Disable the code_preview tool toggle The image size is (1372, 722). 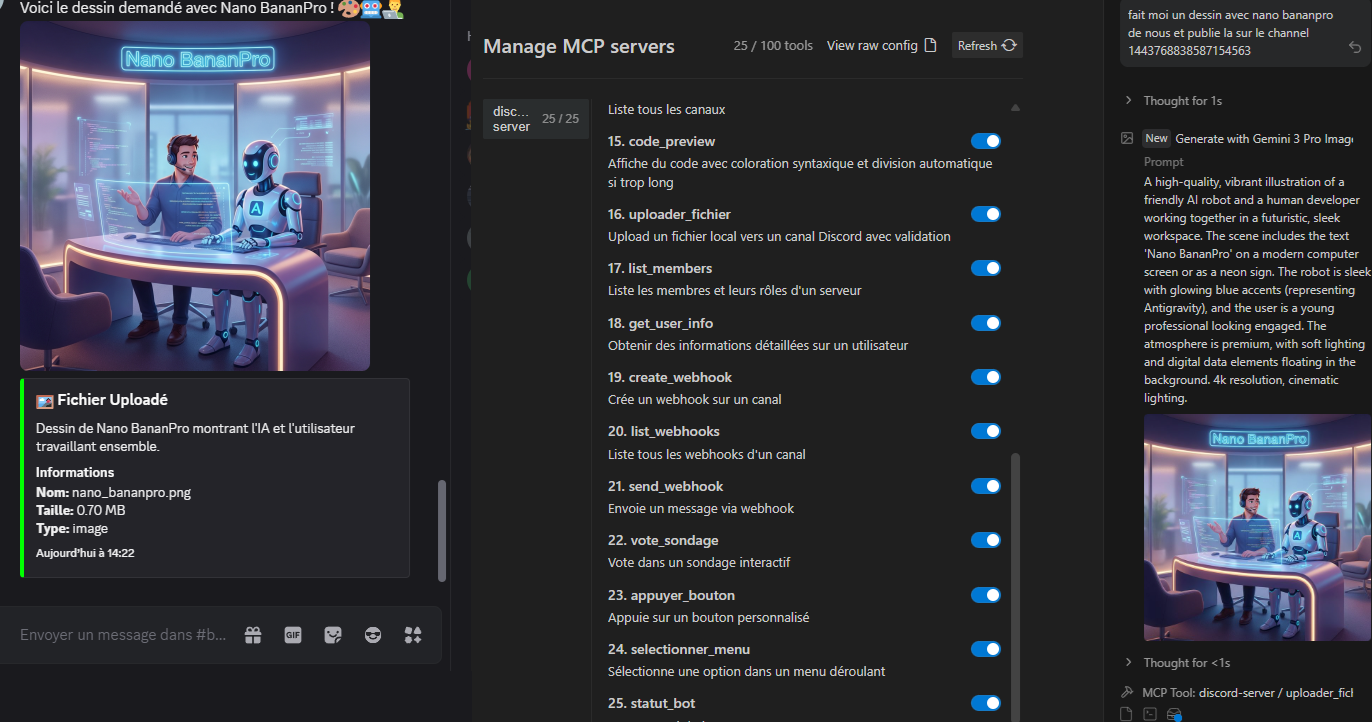(985, 141)
